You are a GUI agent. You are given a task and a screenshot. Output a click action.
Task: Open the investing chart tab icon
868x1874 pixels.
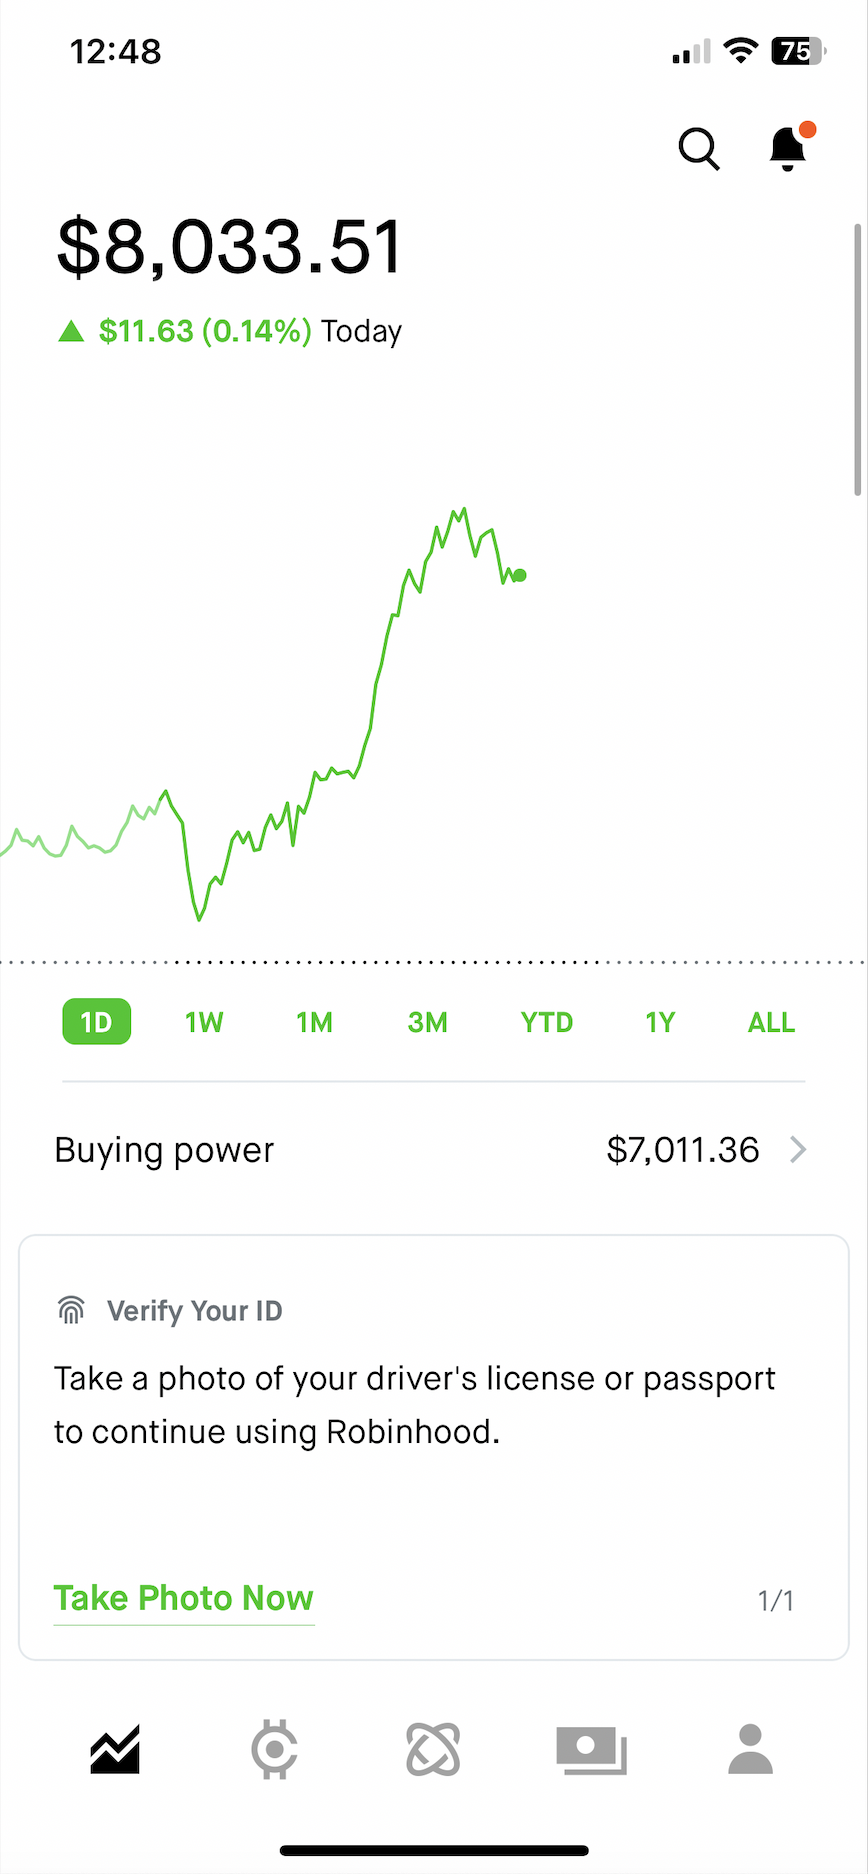pos(115,1749)
